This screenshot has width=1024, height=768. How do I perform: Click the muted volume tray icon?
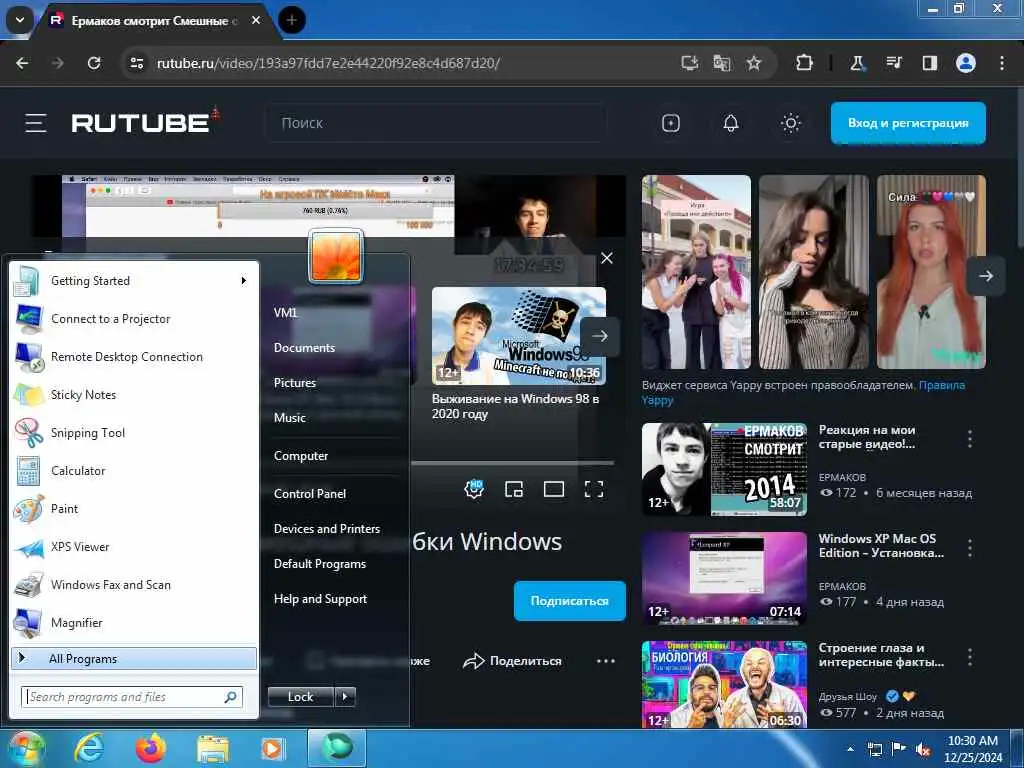pyautogui.click(x=923, y=749)
